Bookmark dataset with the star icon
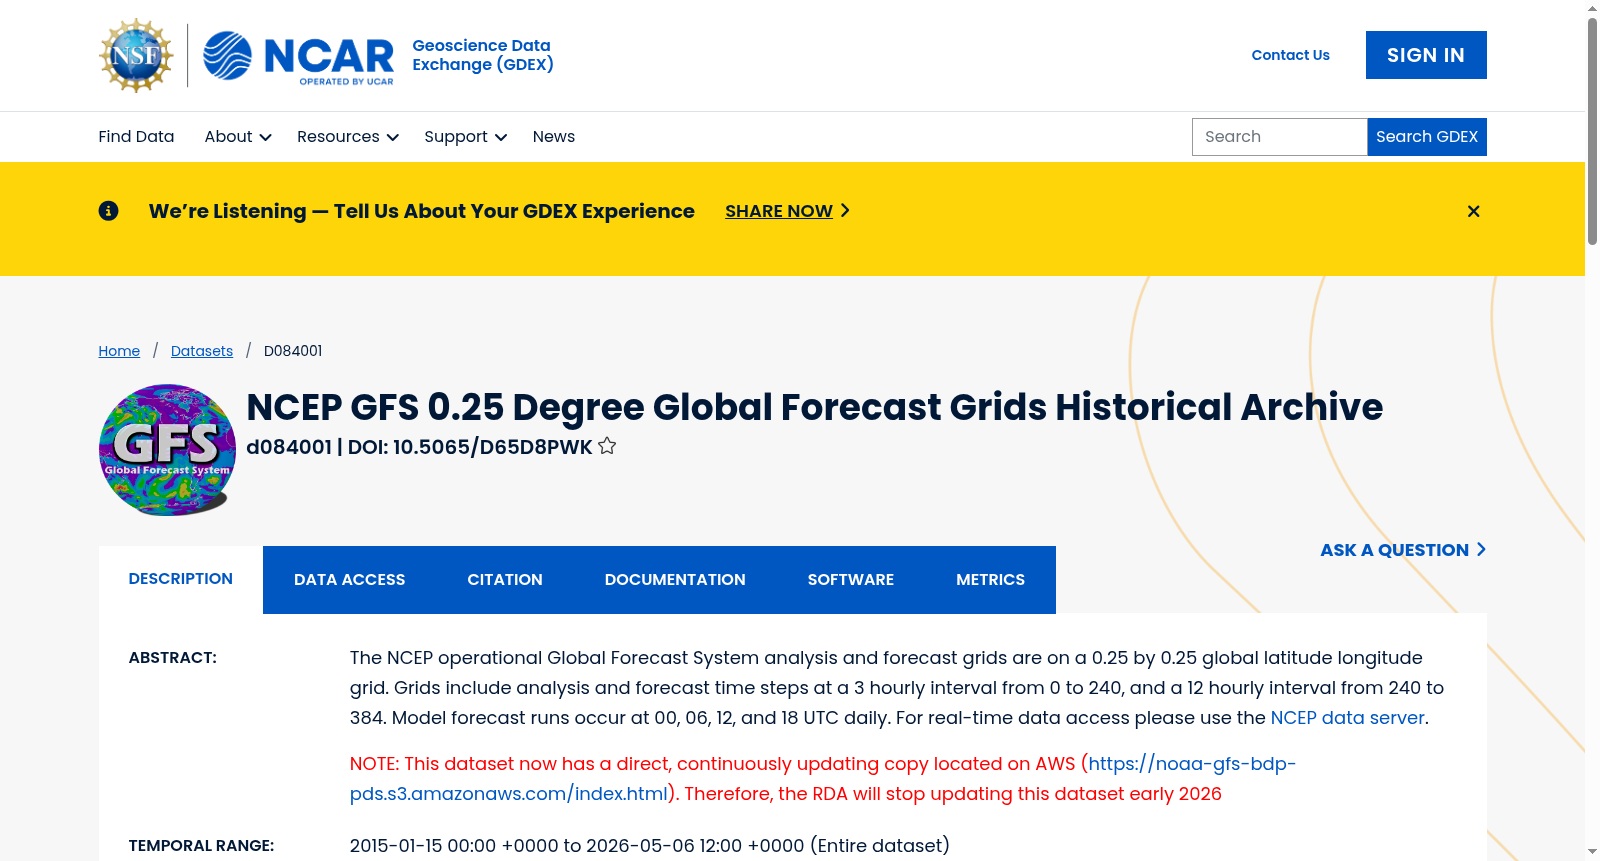1600x861 pixels. pyautogui.click(x=607, y=446)
